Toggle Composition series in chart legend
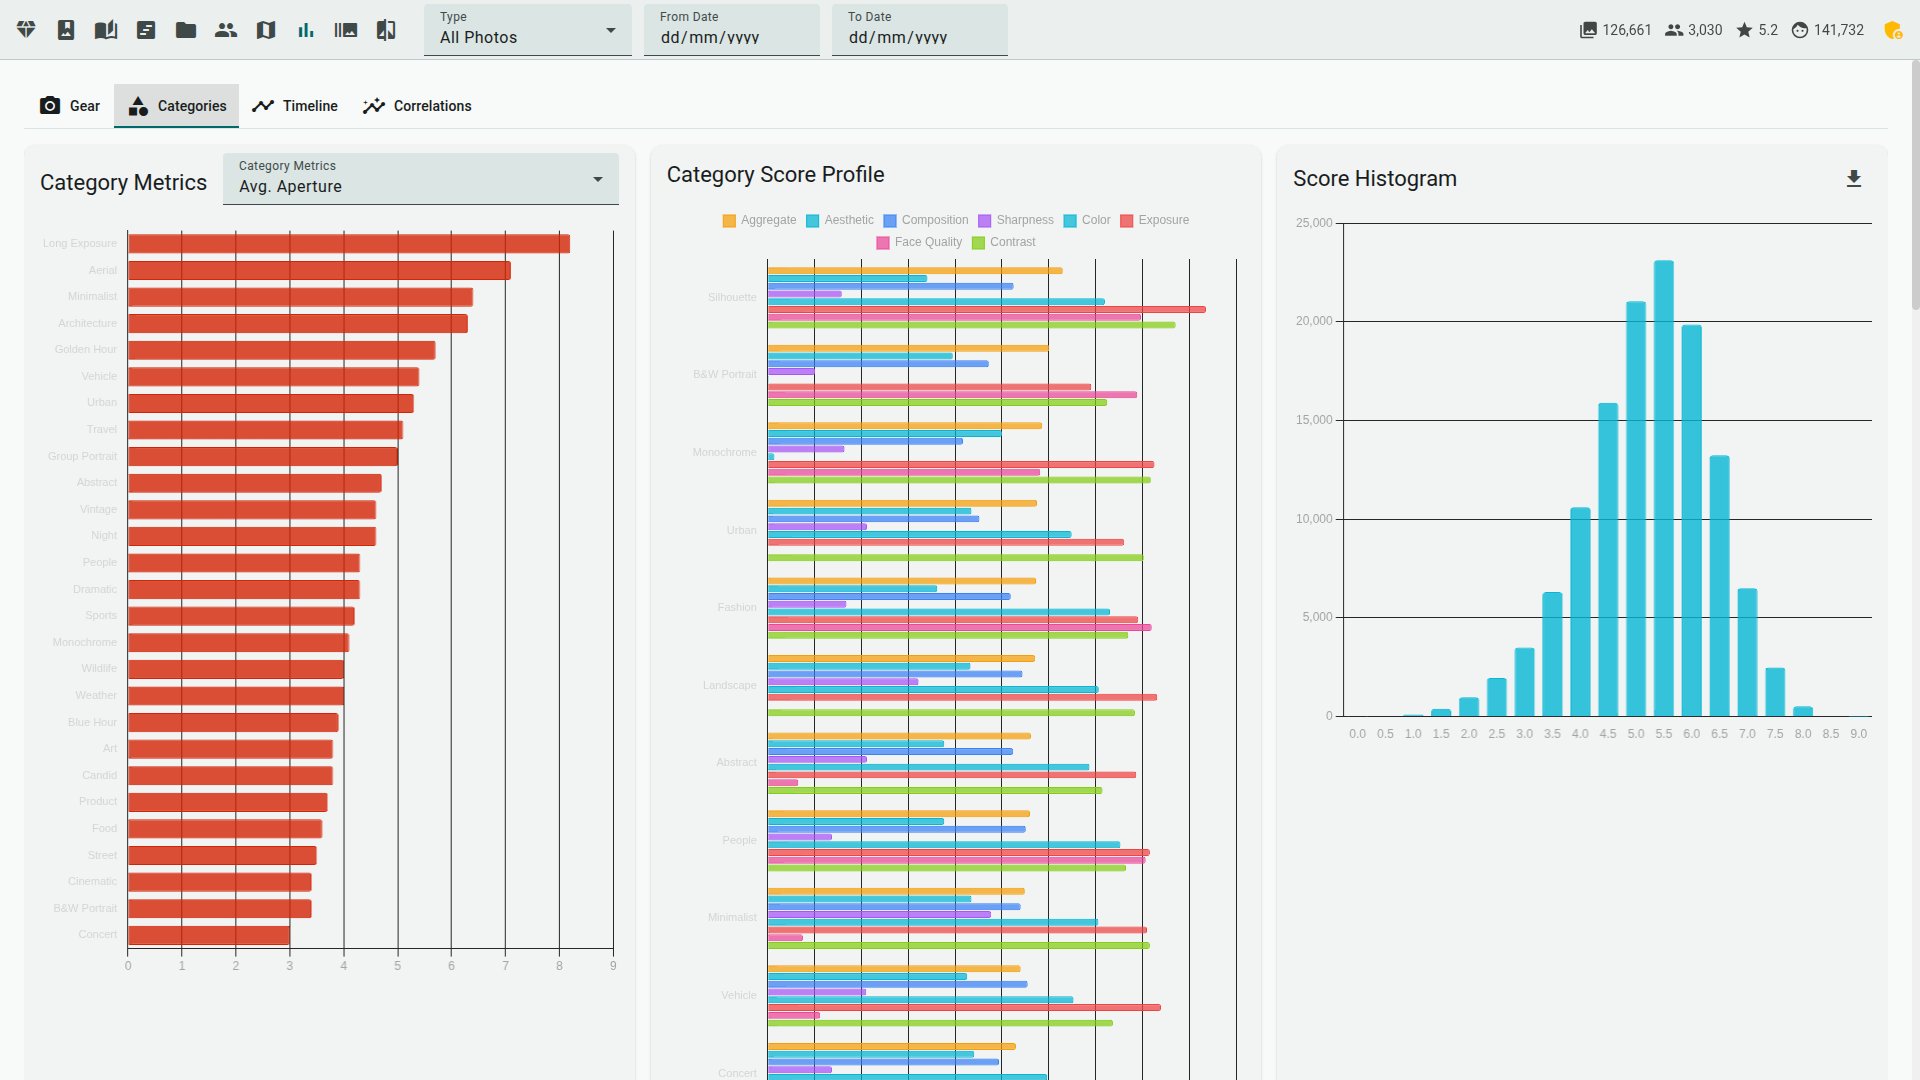This screenshot has width=1920, height=1080. tap(926, 220)
